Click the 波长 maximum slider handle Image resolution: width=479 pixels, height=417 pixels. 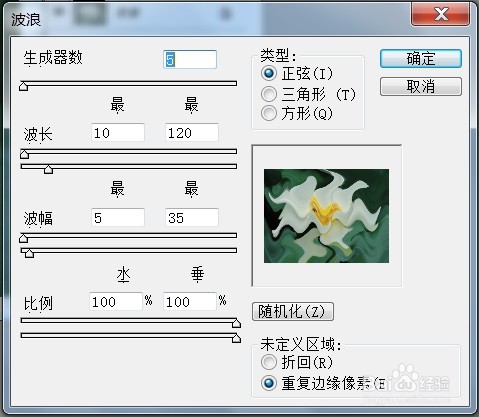pyautogui.click(x=49, y=169)
